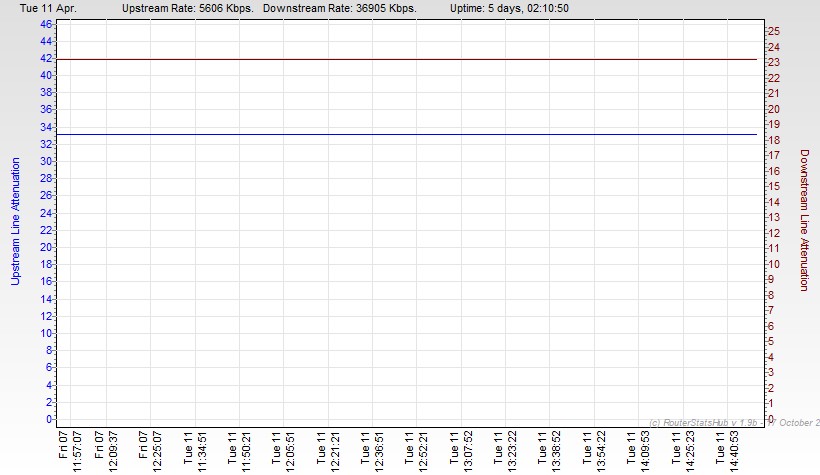Click the Upstream Line Attenuation axis title
This screenshot has width=820, height=475.
(16, 220)
